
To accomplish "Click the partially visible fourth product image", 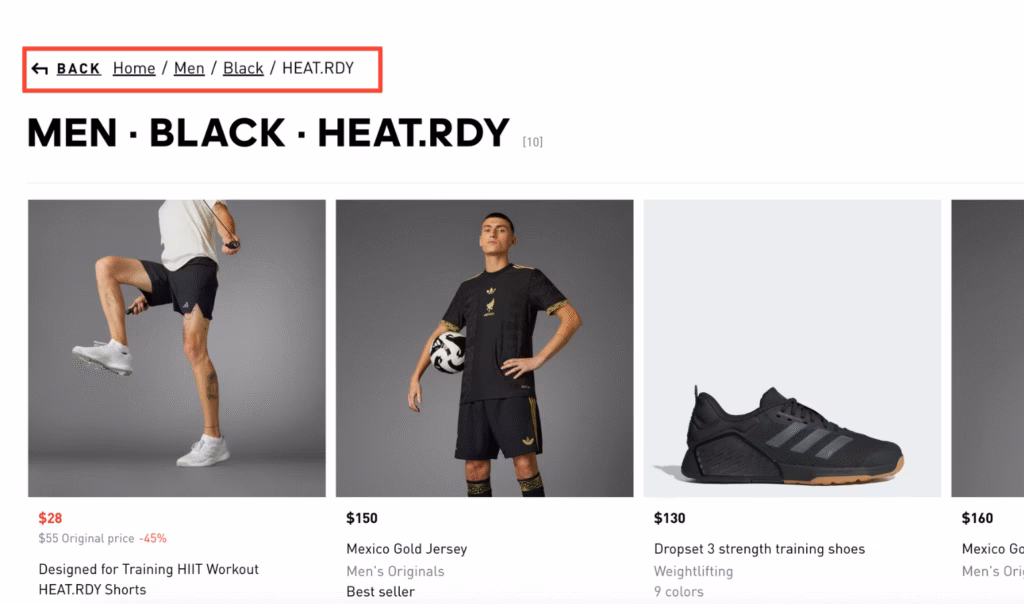I will coord(987,348).
